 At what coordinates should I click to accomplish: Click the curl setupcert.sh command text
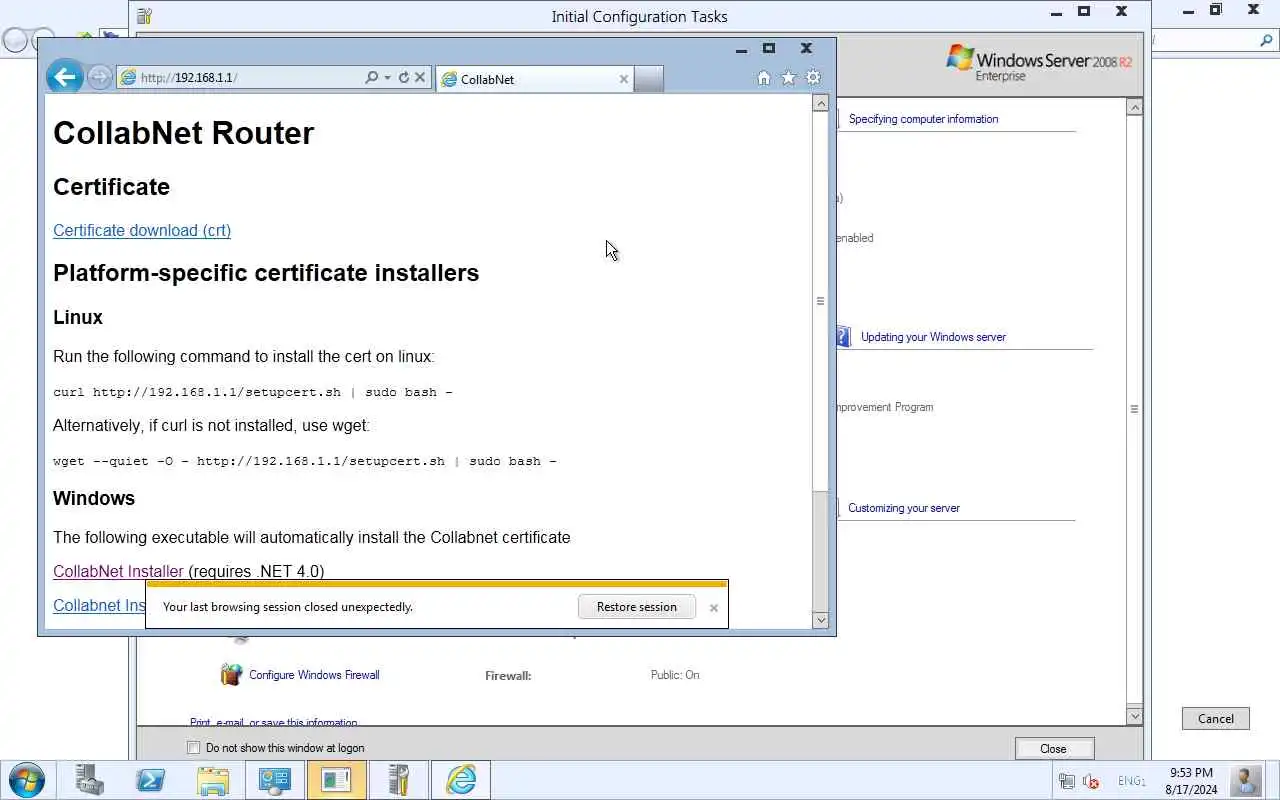tap(253, 392)
